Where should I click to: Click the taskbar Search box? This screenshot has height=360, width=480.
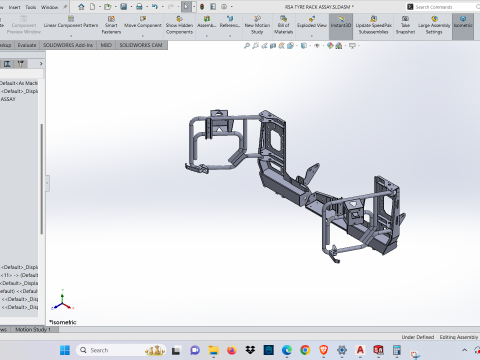pos(121,350)
